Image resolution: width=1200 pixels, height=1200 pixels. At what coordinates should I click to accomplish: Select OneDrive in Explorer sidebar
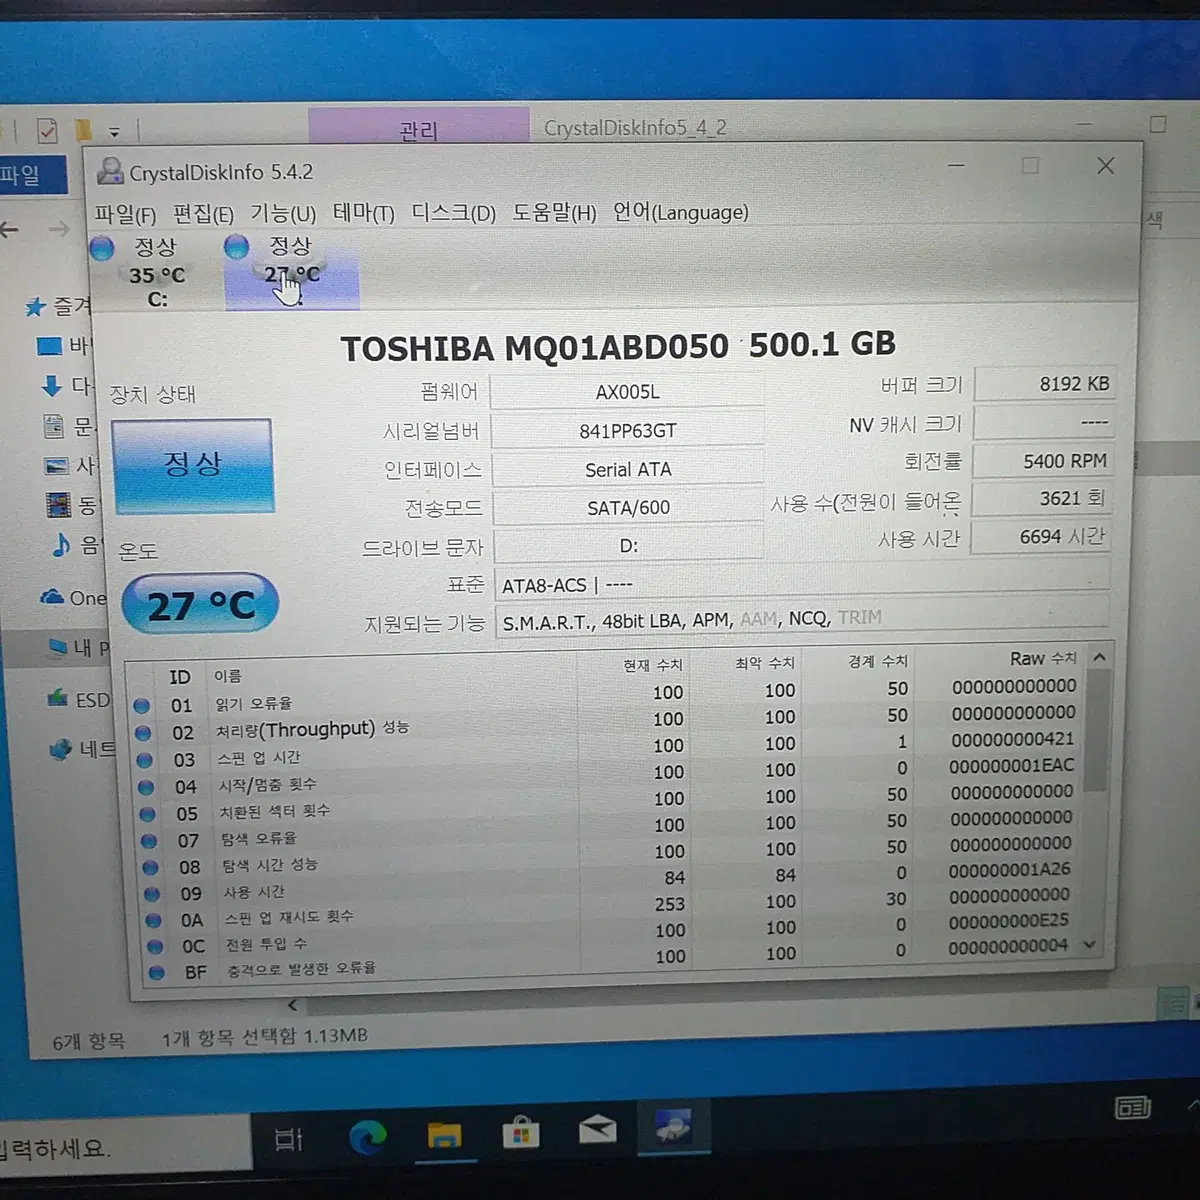[73, 597]
